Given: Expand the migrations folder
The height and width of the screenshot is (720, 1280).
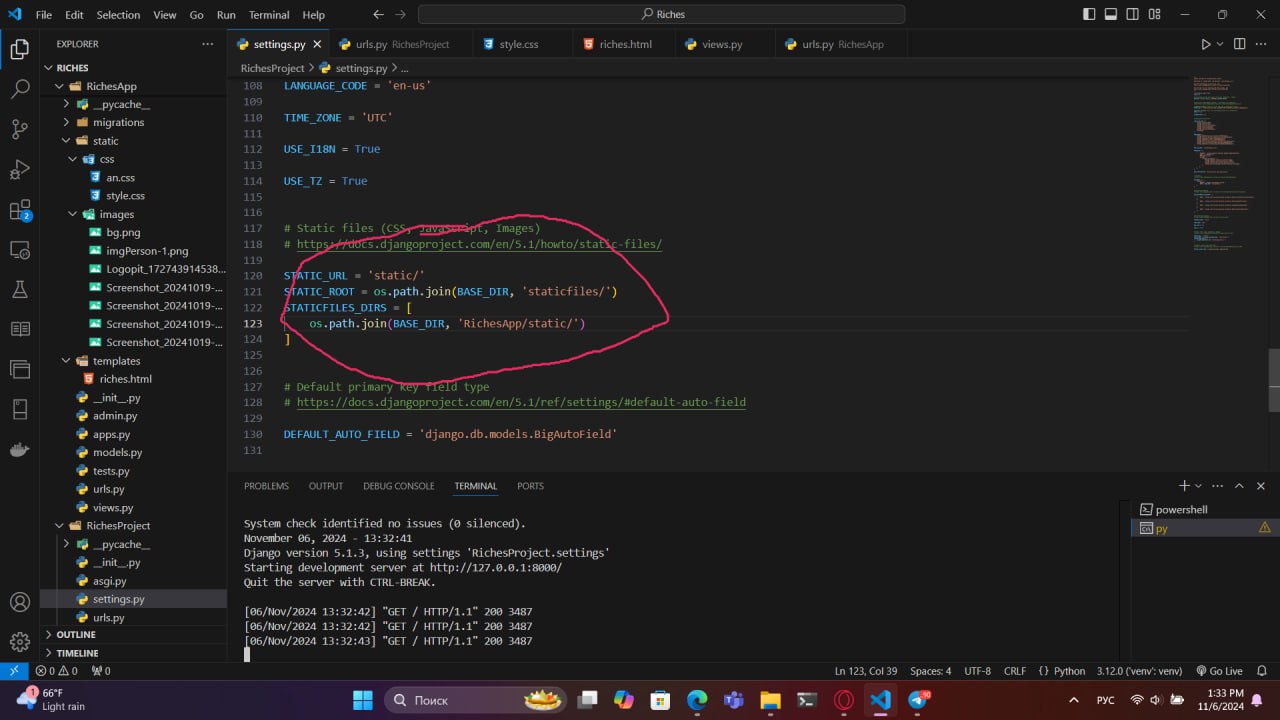Looking at the screenshot, I should (118, 122).
